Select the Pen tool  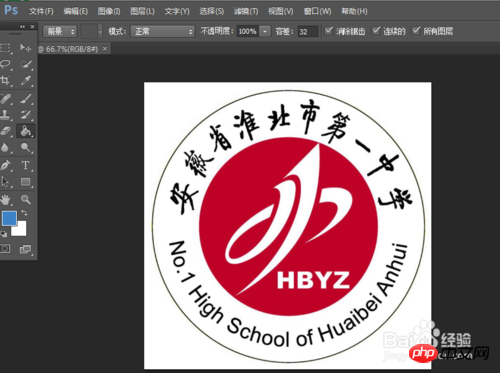tap(5, 165)
